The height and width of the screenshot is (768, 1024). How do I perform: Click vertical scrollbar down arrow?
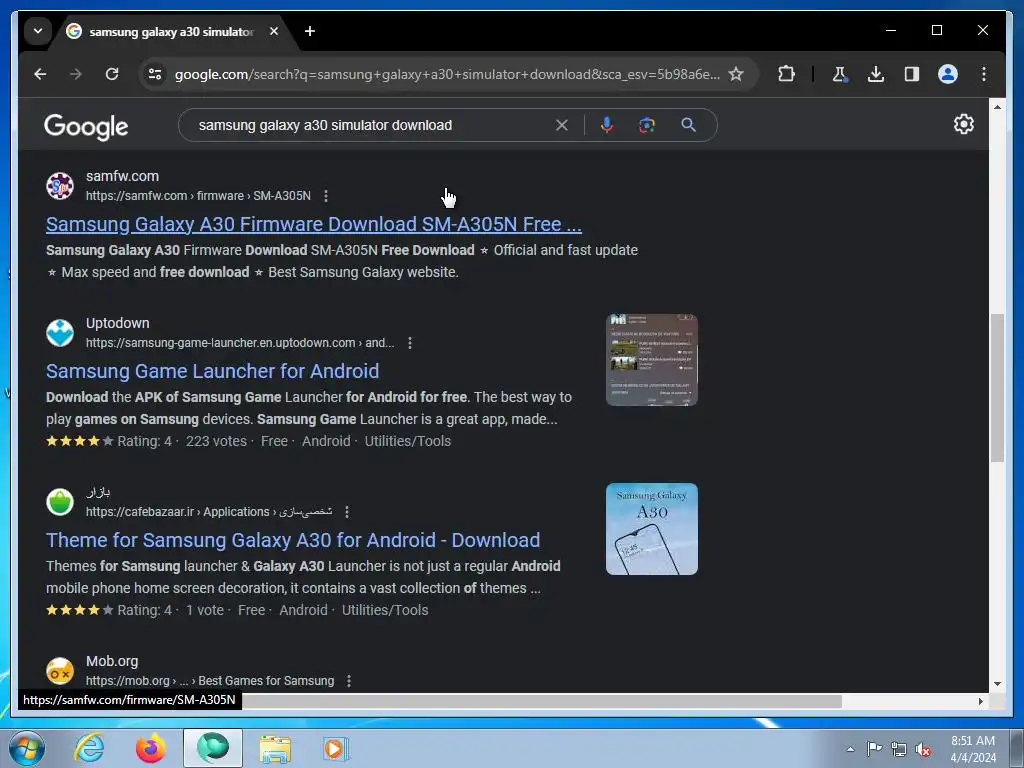click(x=997, y=684)
